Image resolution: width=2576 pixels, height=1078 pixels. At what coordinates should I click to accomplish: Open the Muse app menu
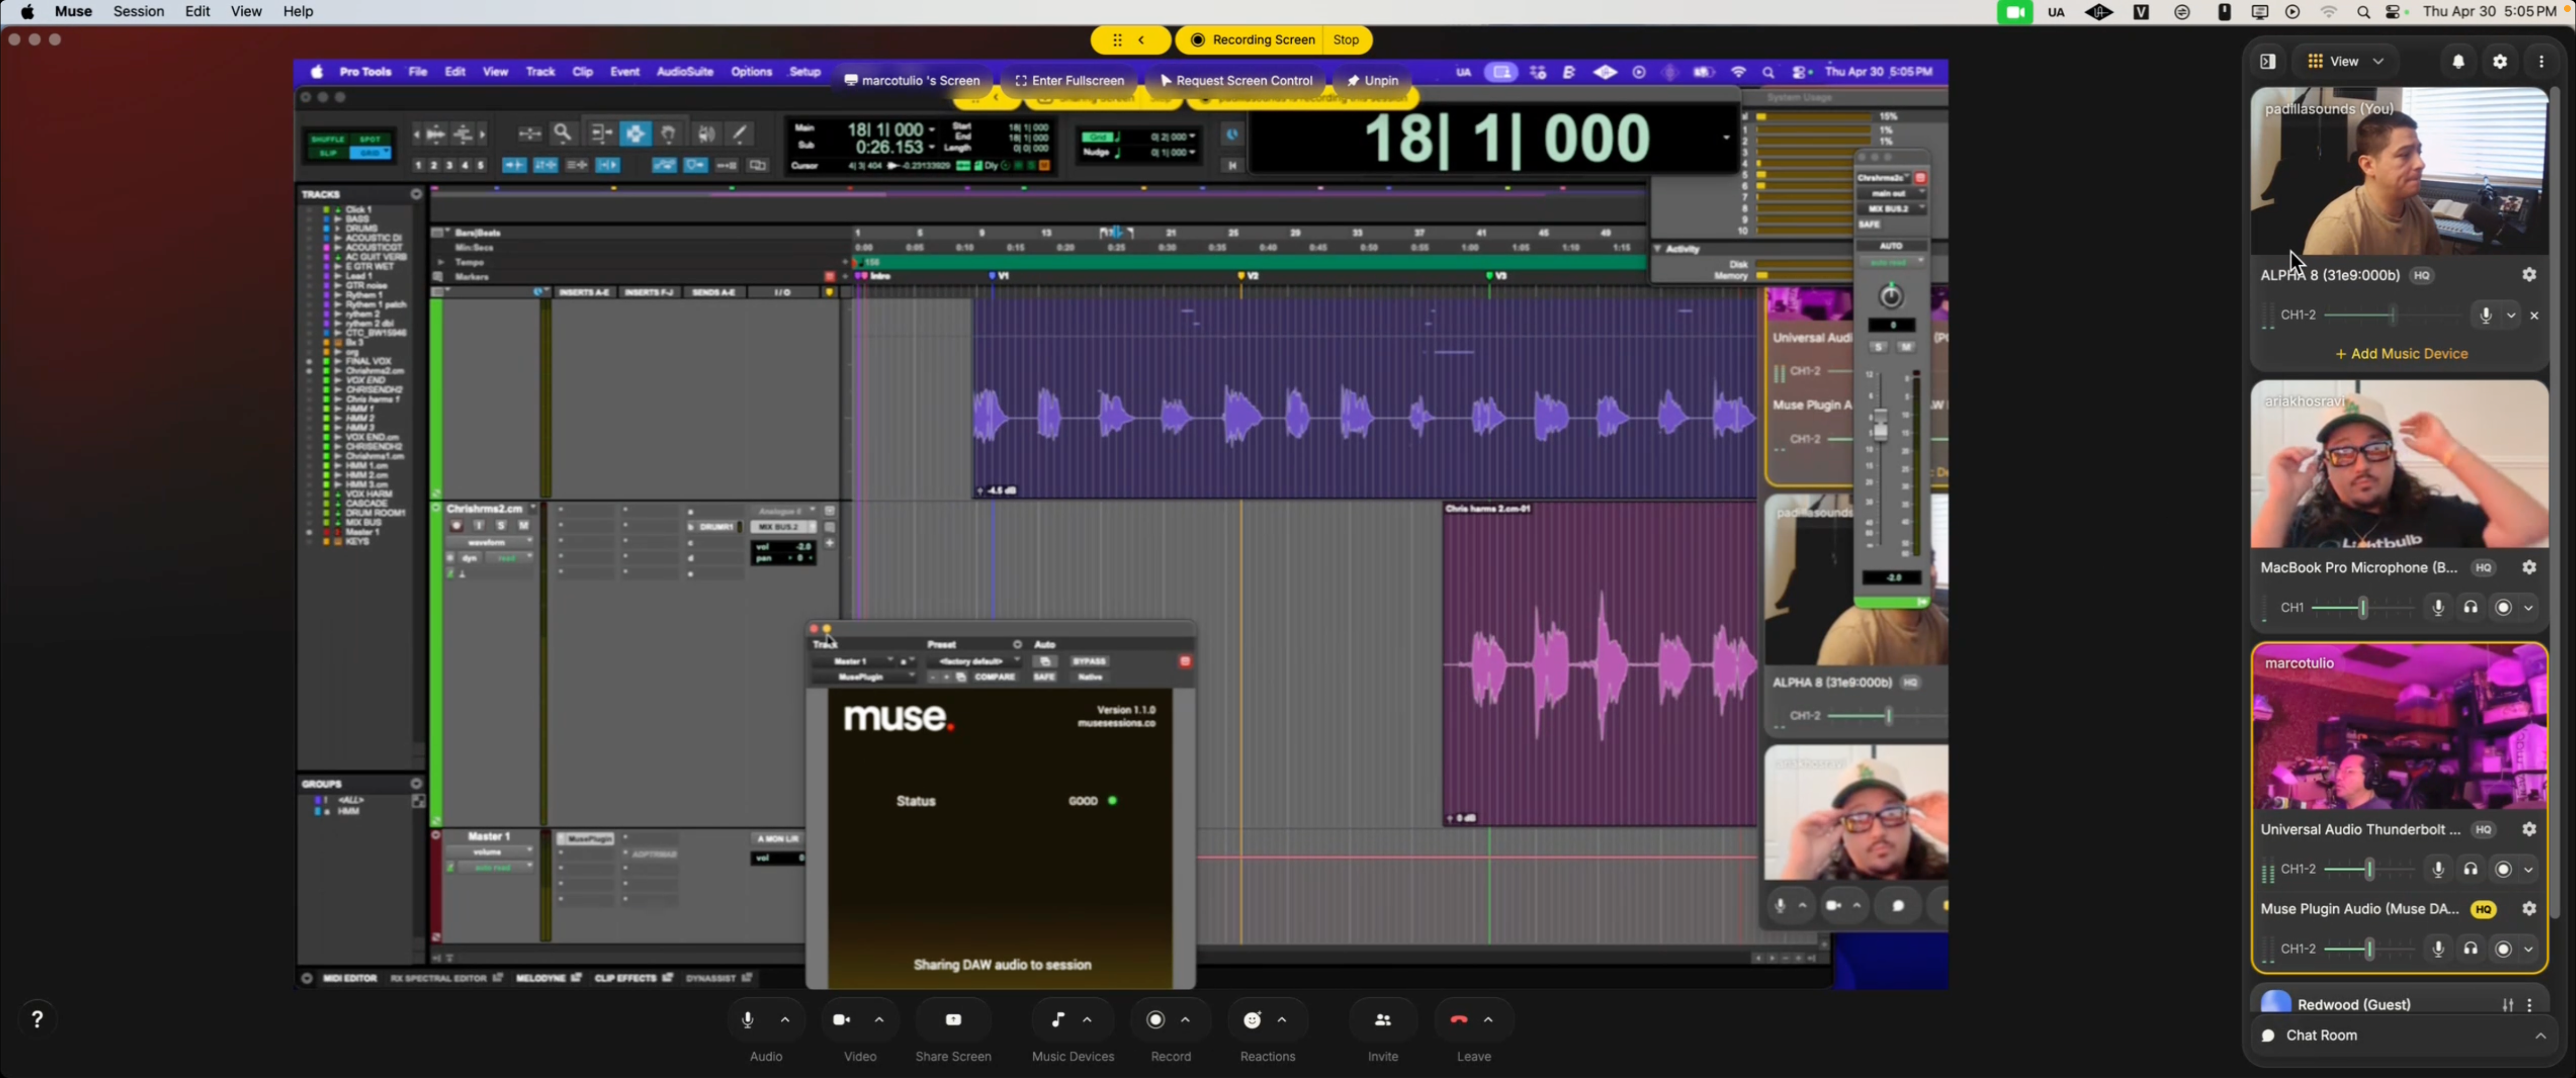(73, 12)
